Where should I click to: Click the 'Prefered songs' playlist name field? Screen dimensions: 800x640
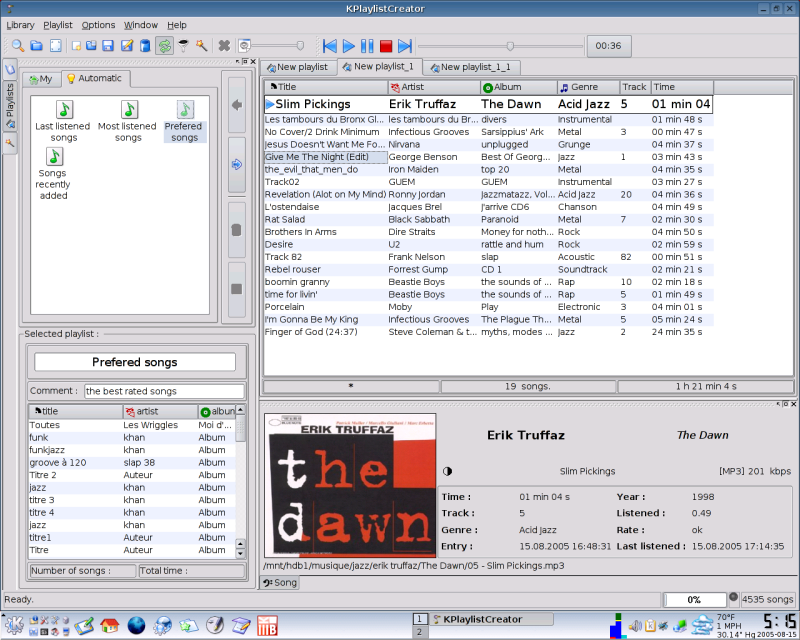(x=135, y=362)
